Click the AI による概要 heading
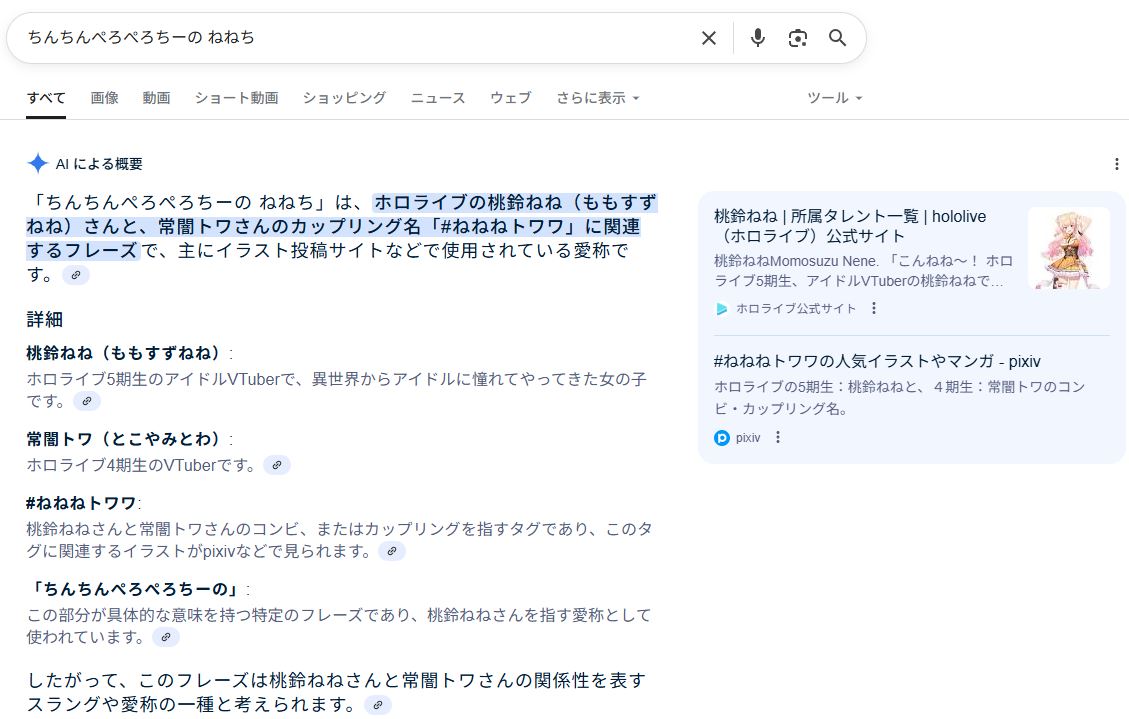Image resolution: width=1129 pixels, height=719 pixels. point(99,164)
